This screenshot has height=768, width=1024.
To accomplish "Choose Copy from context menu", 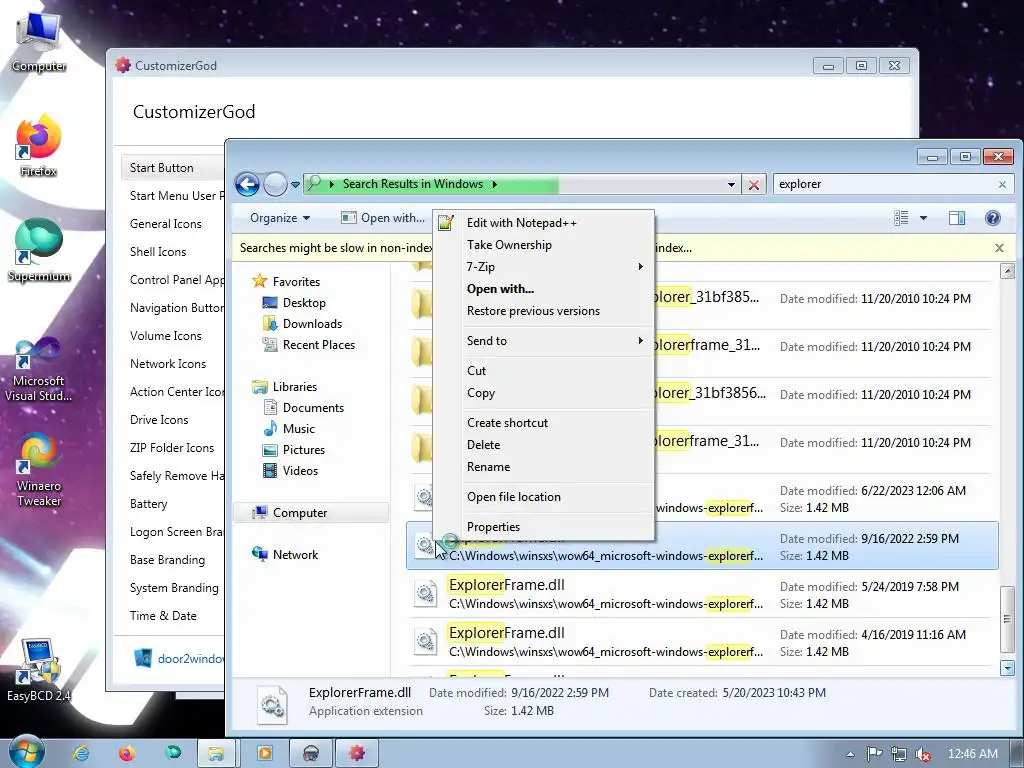I will point(543,393).
